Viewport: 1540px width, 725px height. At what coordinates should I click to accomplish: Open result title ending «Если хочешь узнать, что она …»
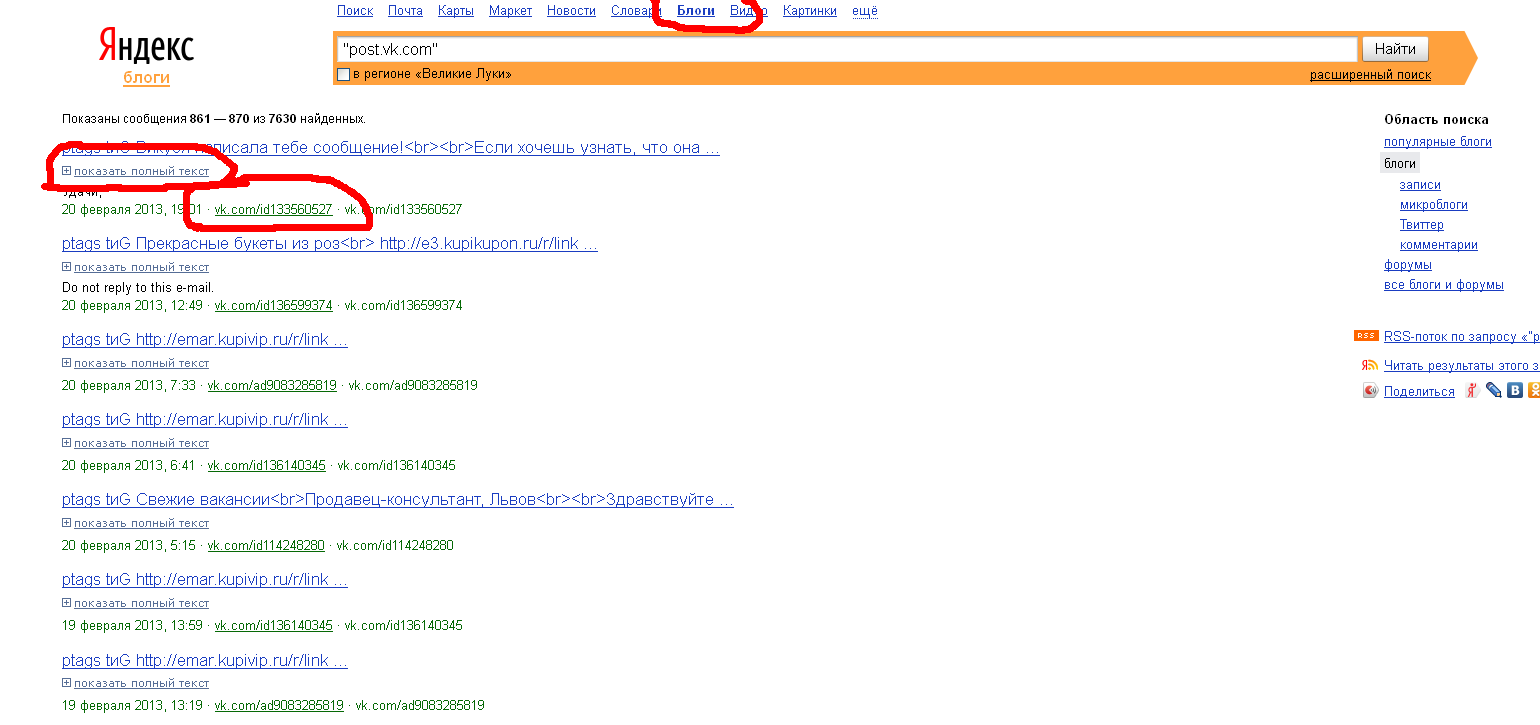click(391, 148)
